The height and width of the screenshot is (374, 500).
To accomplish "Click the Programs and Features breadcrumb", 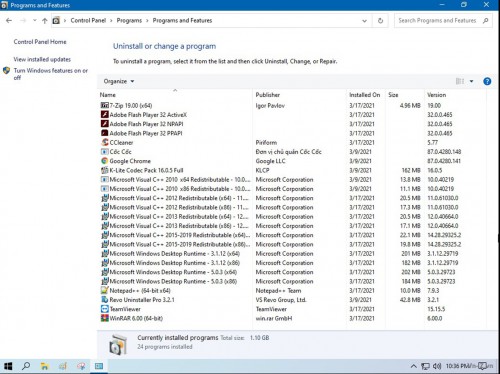I will [182, 21].
